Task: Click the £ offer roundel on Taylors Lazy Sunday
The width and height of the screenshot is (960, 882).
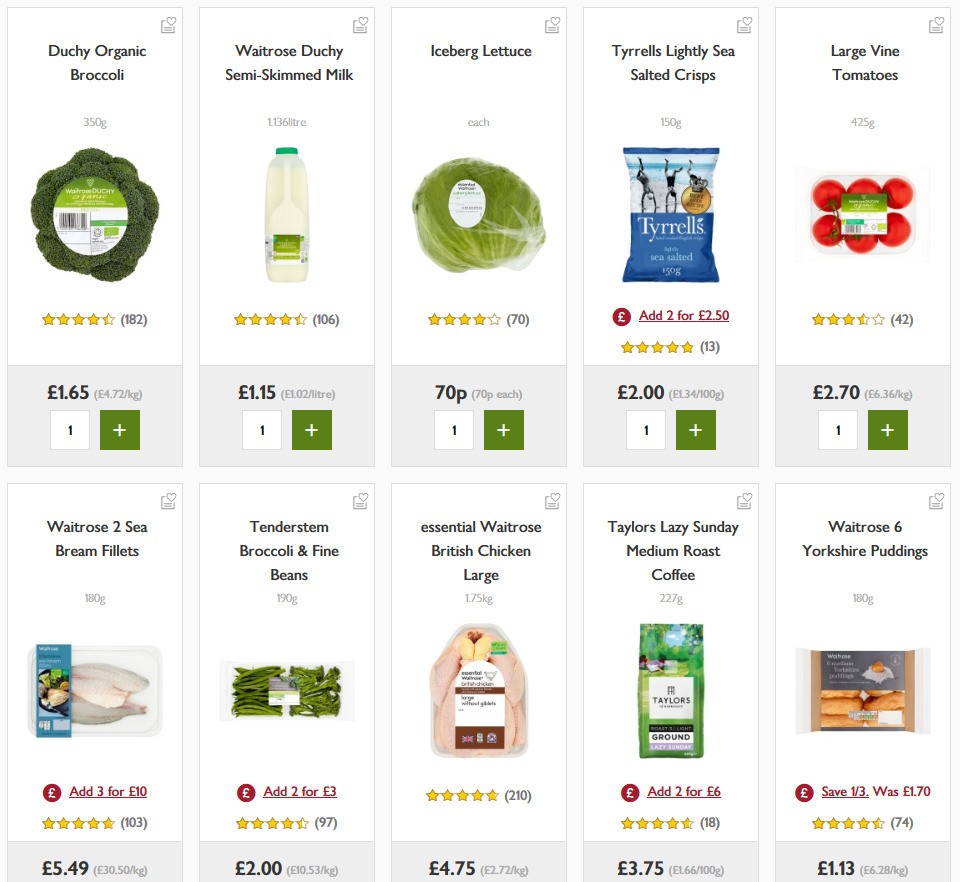Action: pyautogui.click(x=629, y=791)
